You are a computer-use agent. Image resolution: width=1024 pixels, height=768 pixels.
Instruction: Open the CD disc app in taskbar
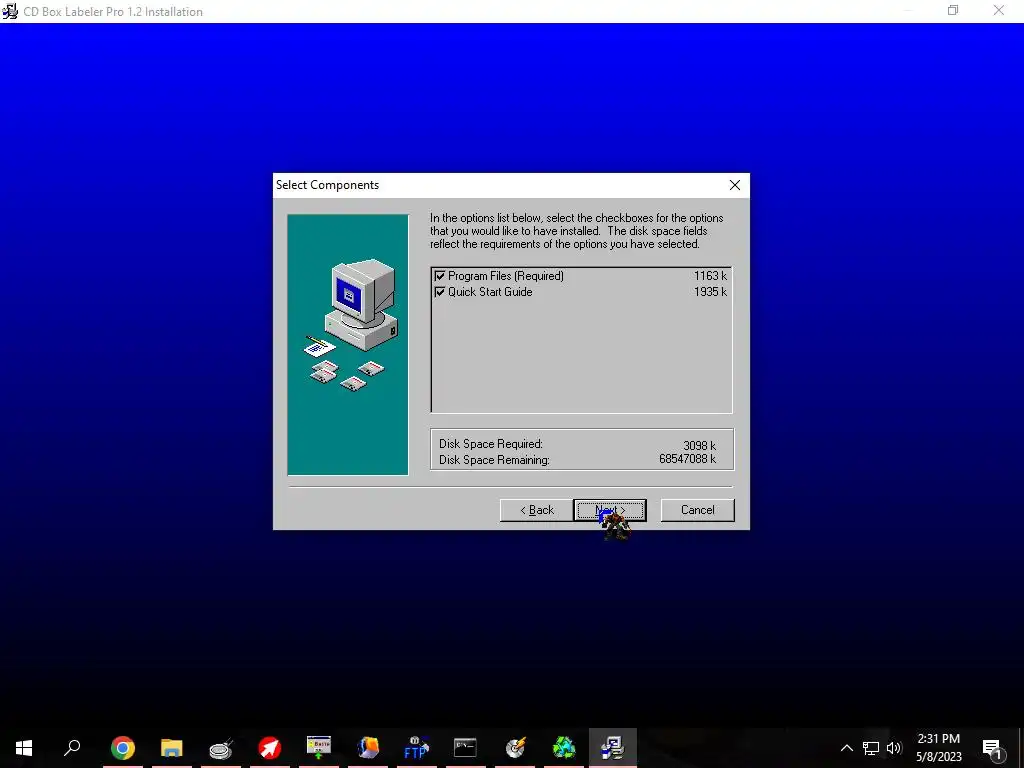515,748
